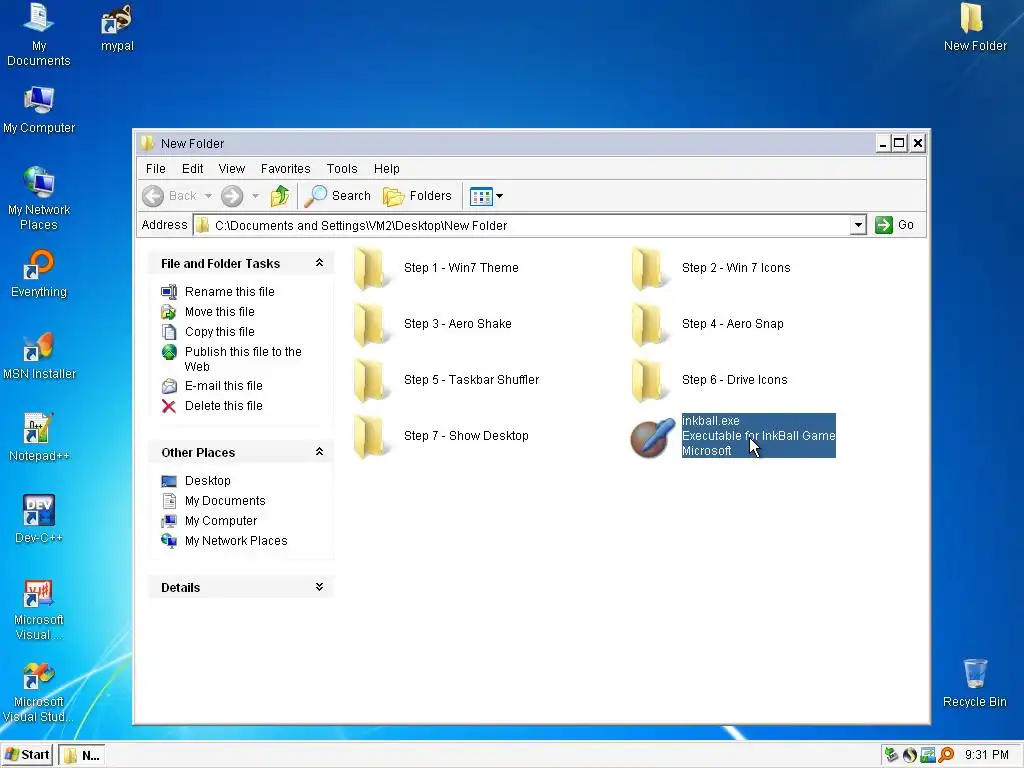The height and width of the screenshot is (768, 1024).
Task: Click the safely remove hardware tray icon
Action: (x=891, y=755)
